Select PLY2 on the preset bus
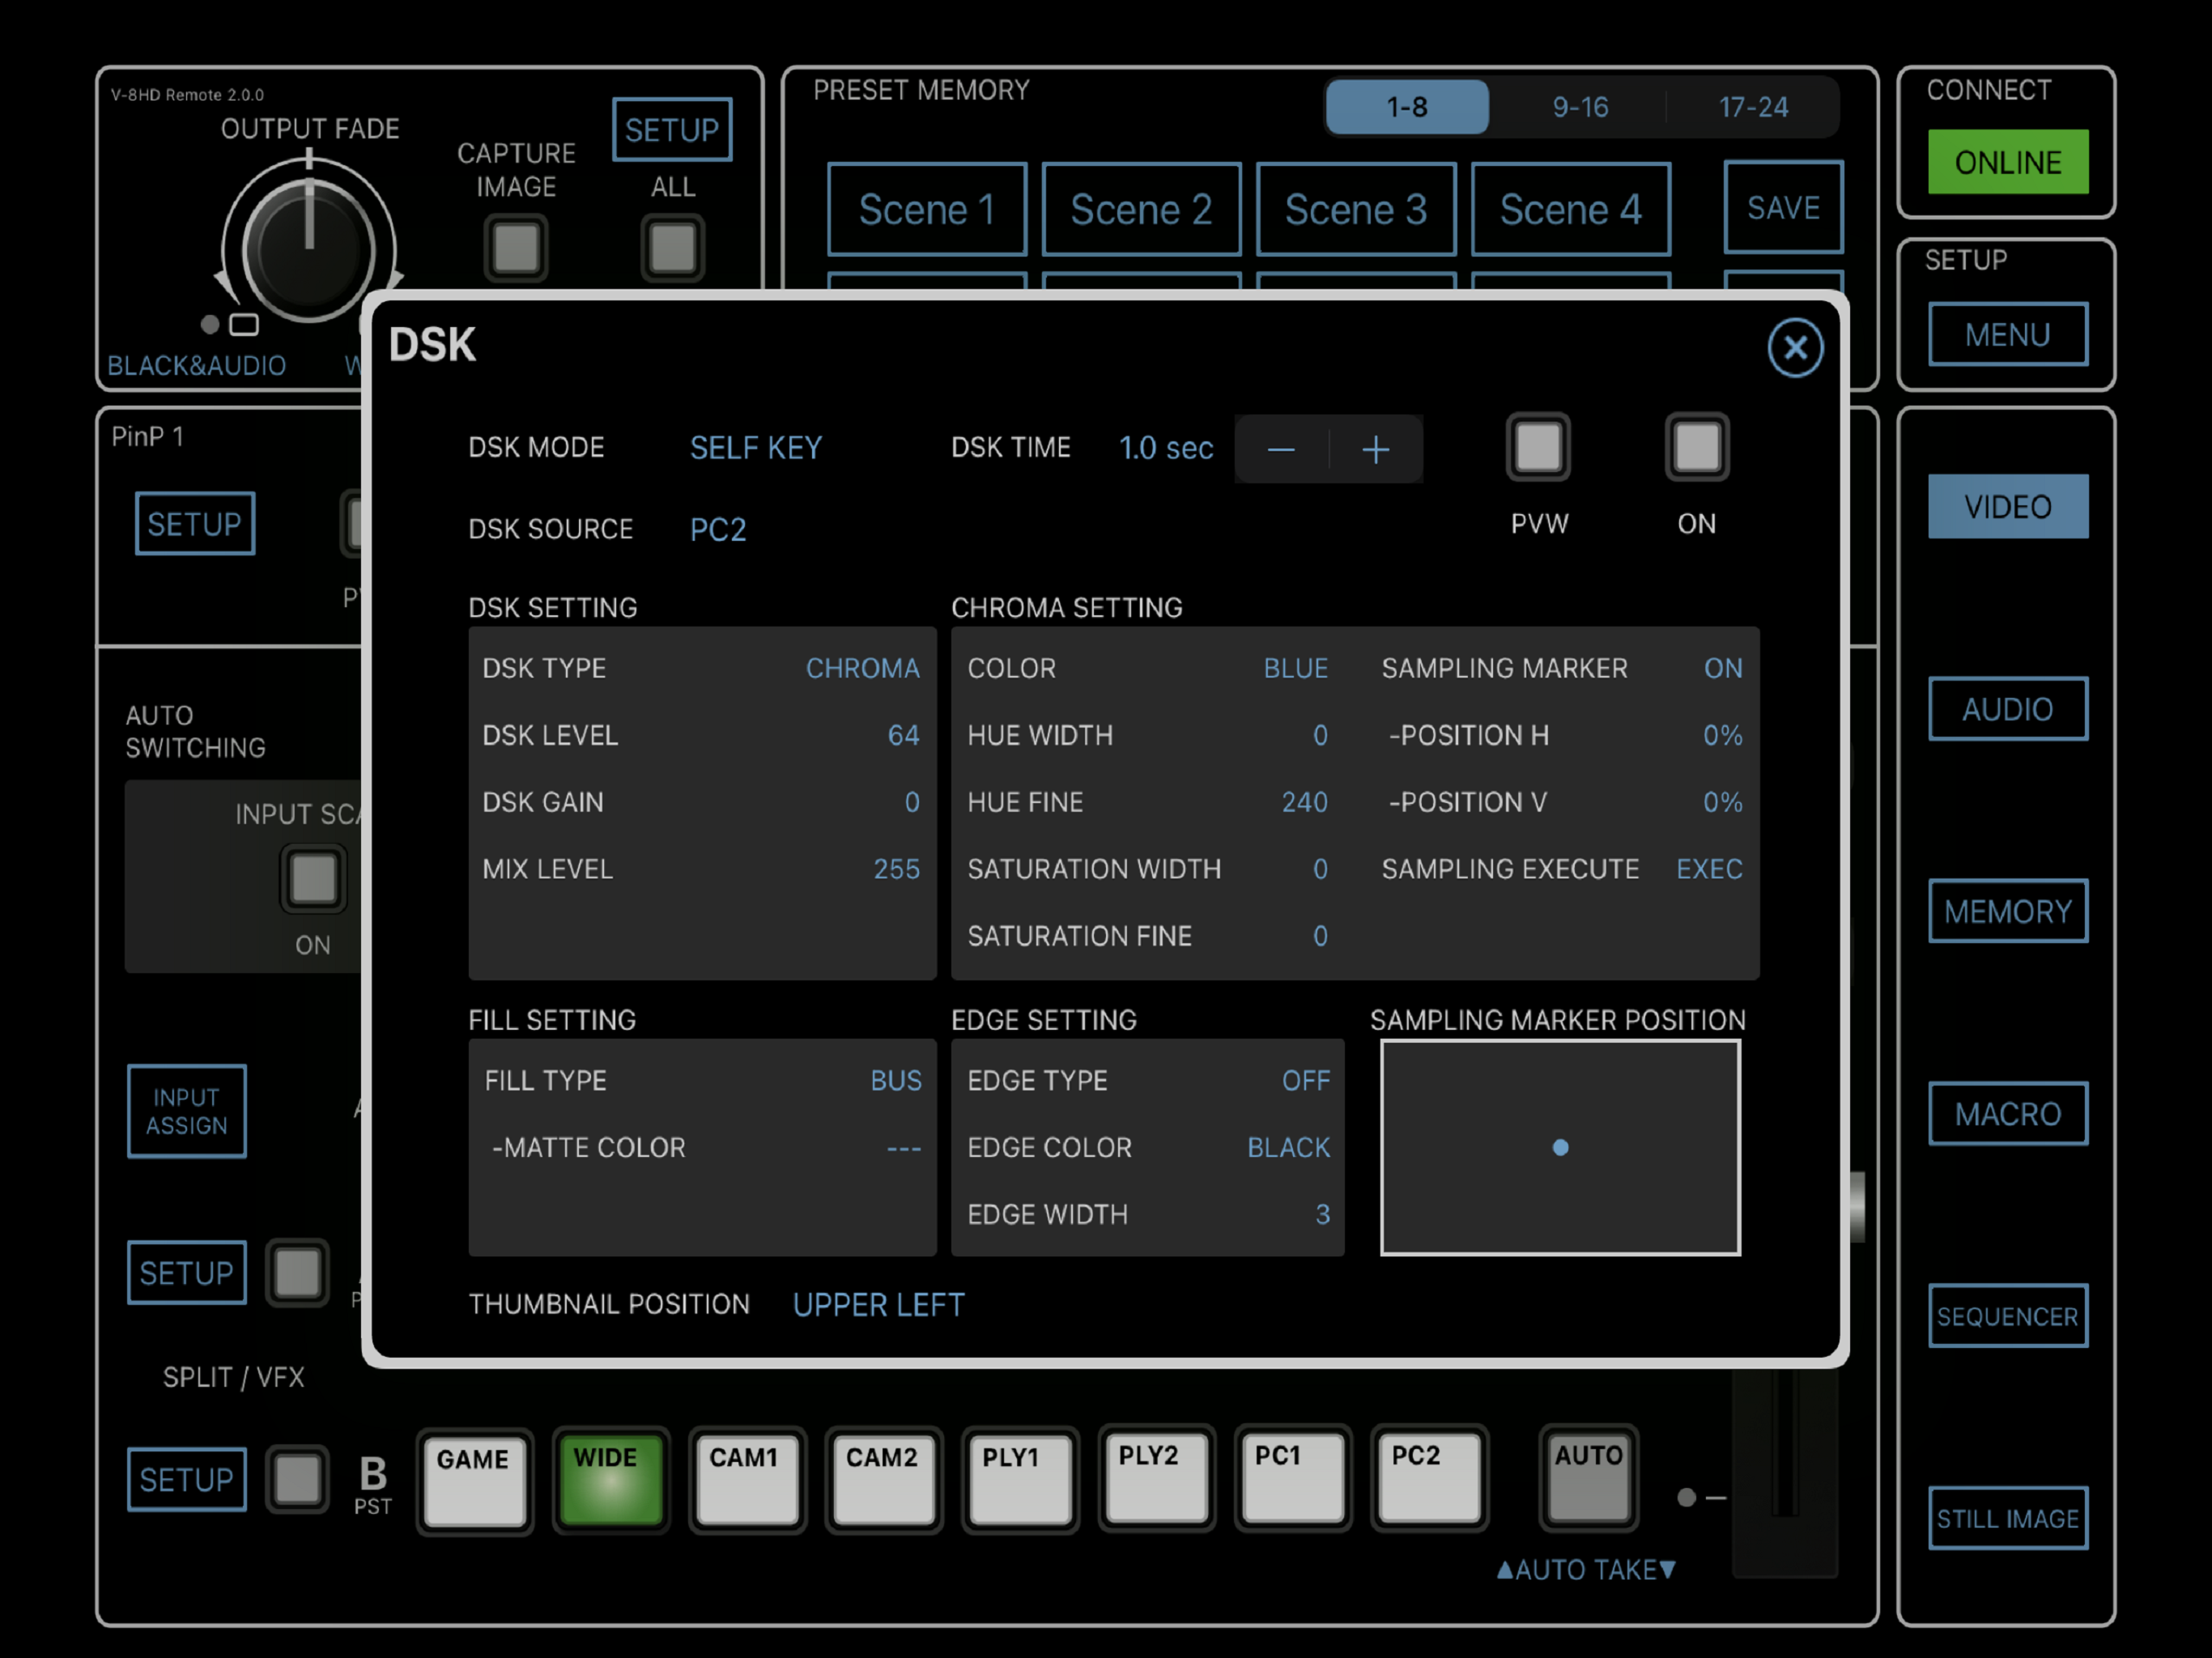Image resolution: width=2212 pixels, height=1658 pixels. (1156, 1478)
